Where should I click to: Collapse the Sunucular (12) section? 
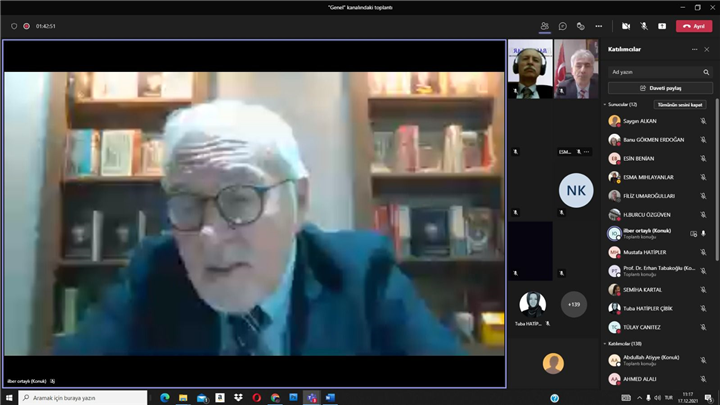click(604, 104)
